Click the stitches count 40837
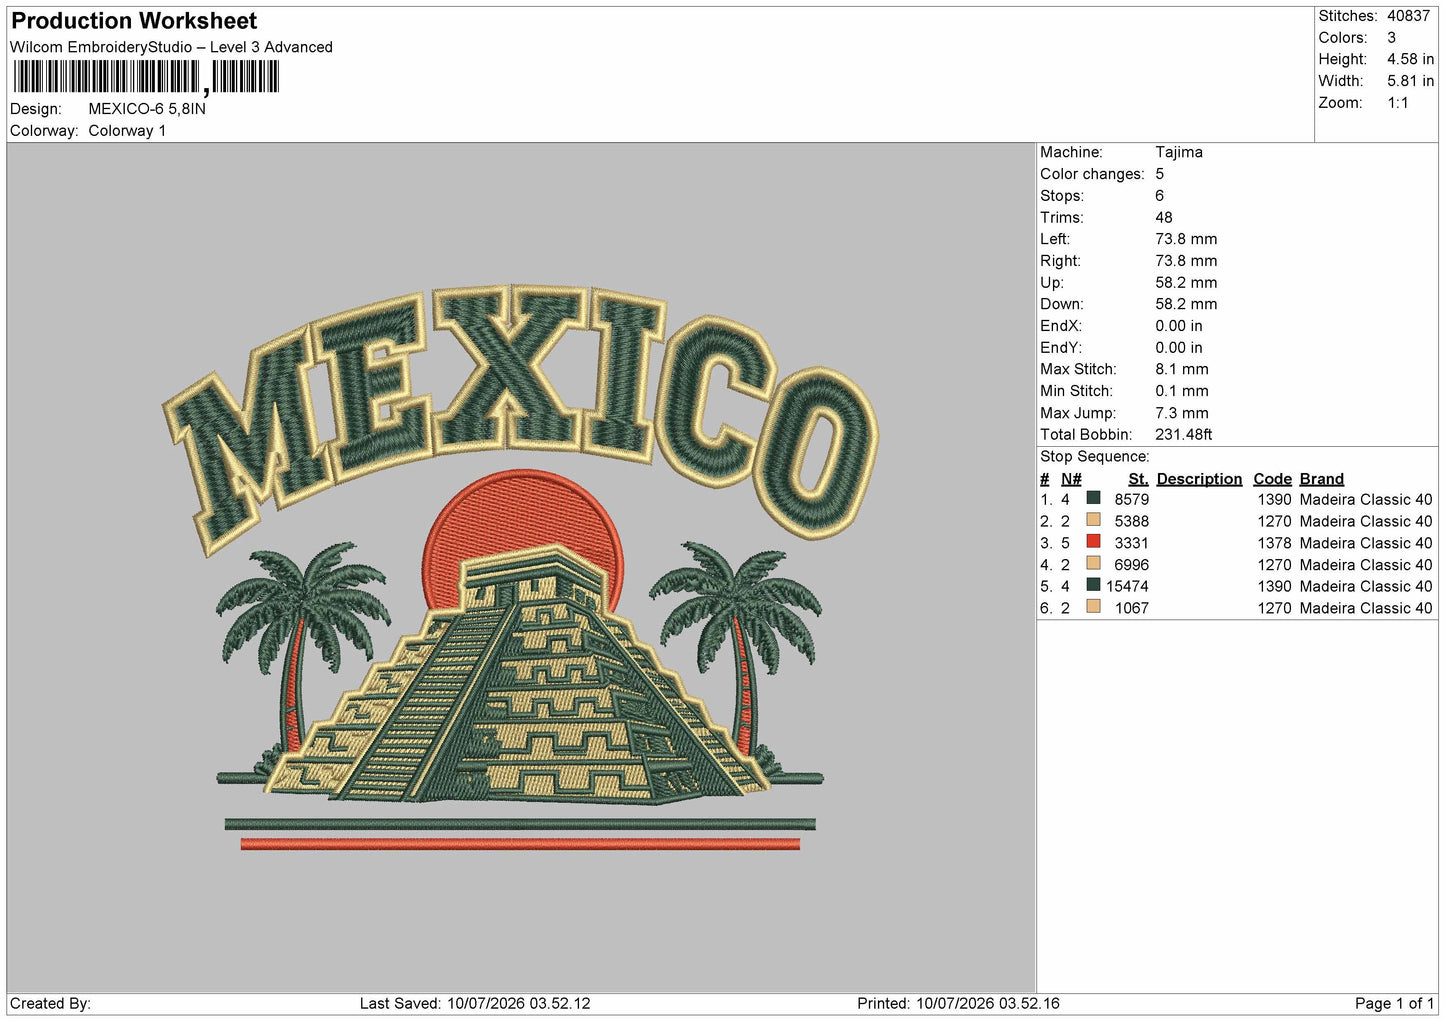1445x1021 pixels. tap(1408, 16)
